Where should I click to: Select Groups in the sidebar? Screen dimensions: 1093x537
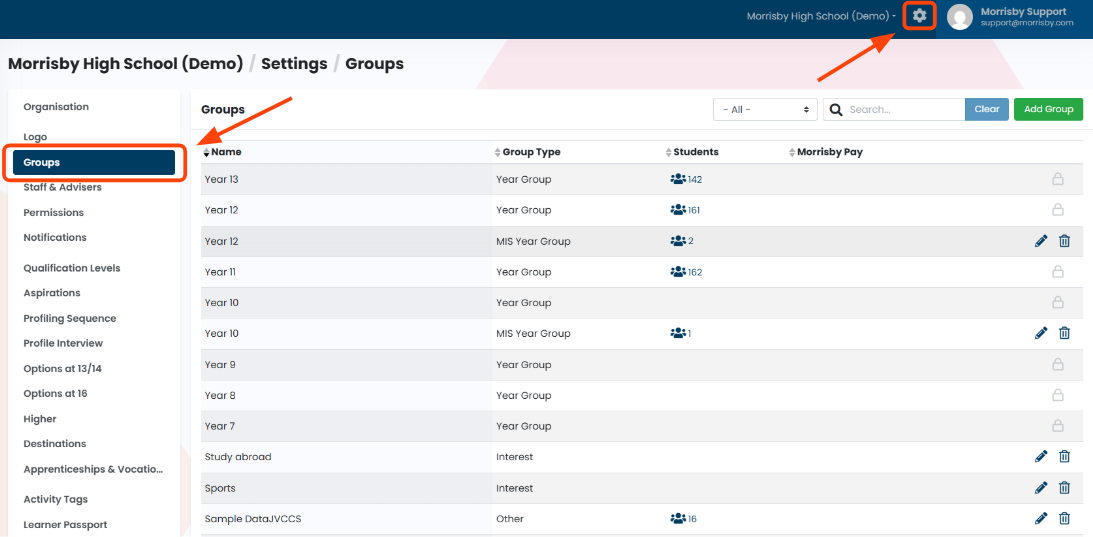coord(94,162)
